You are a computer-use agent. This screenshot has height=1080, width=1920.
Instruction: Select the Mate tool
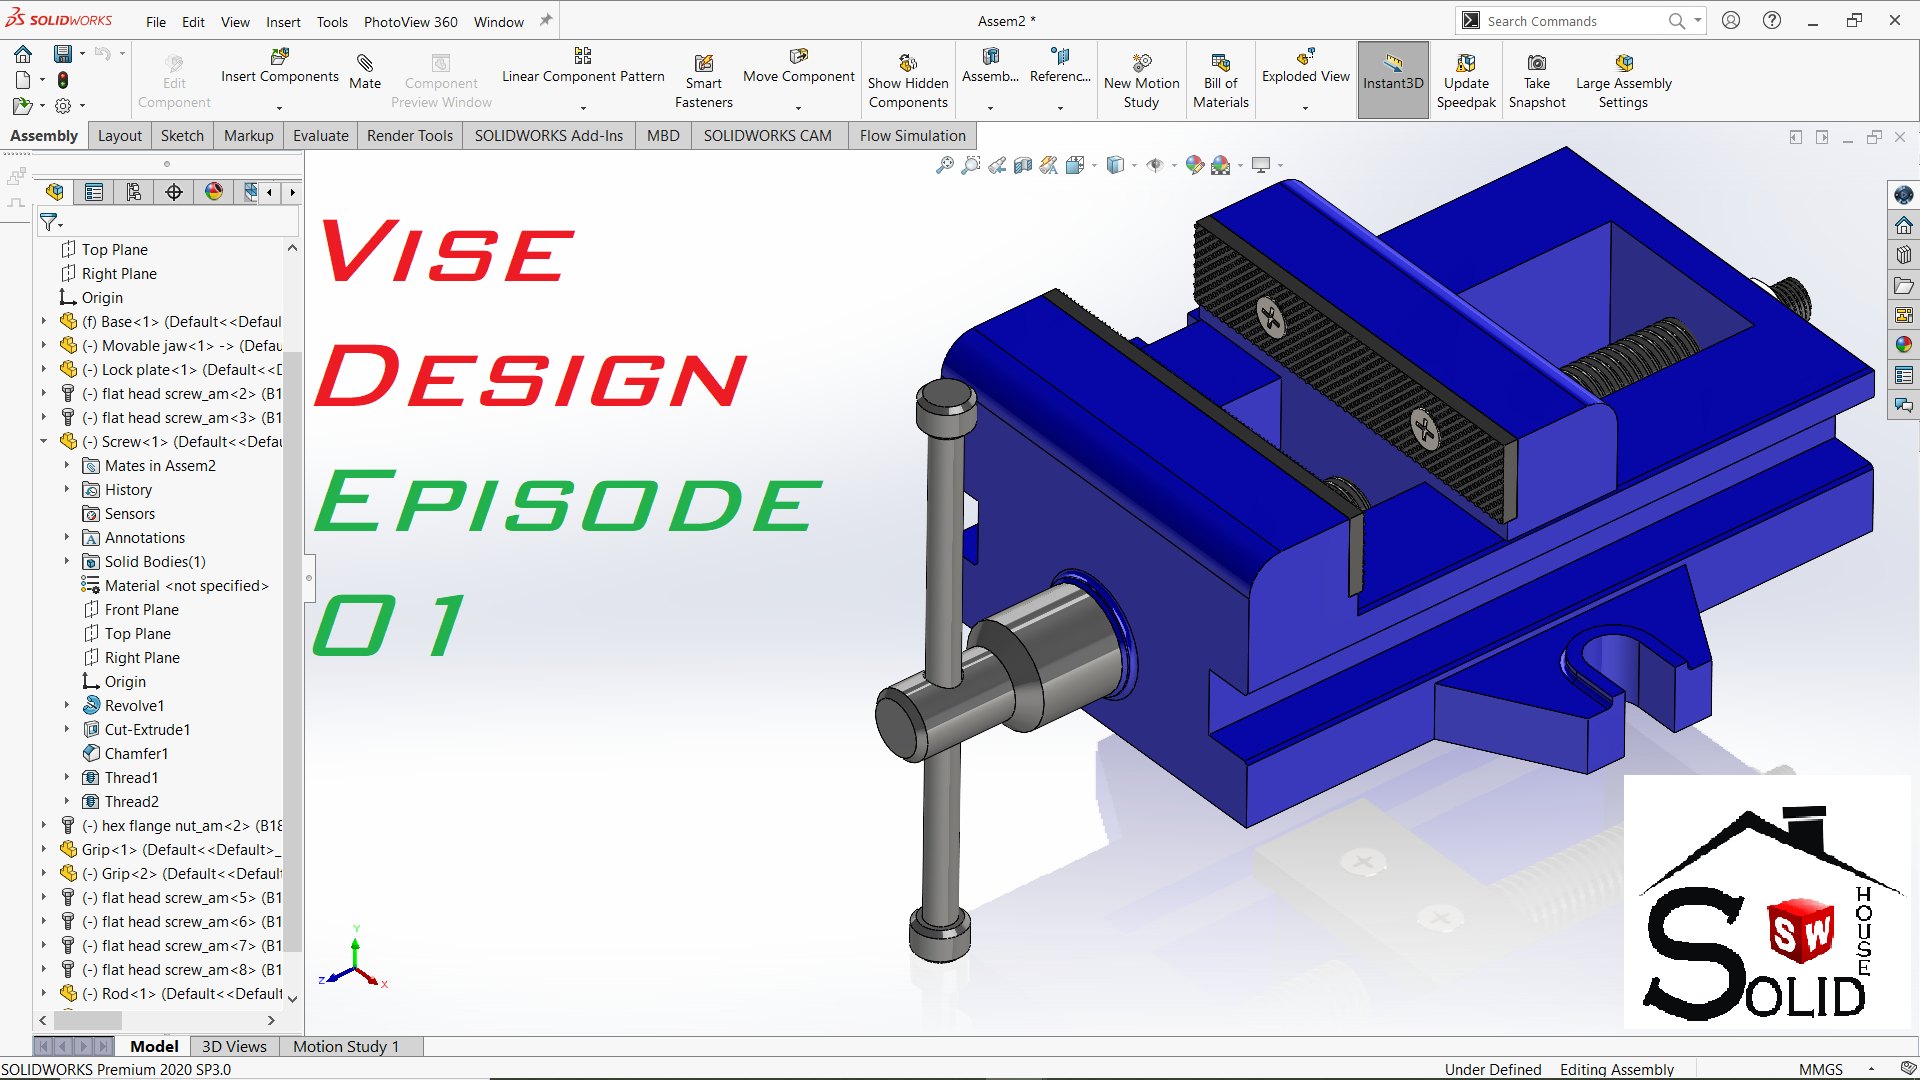(365, 72)
